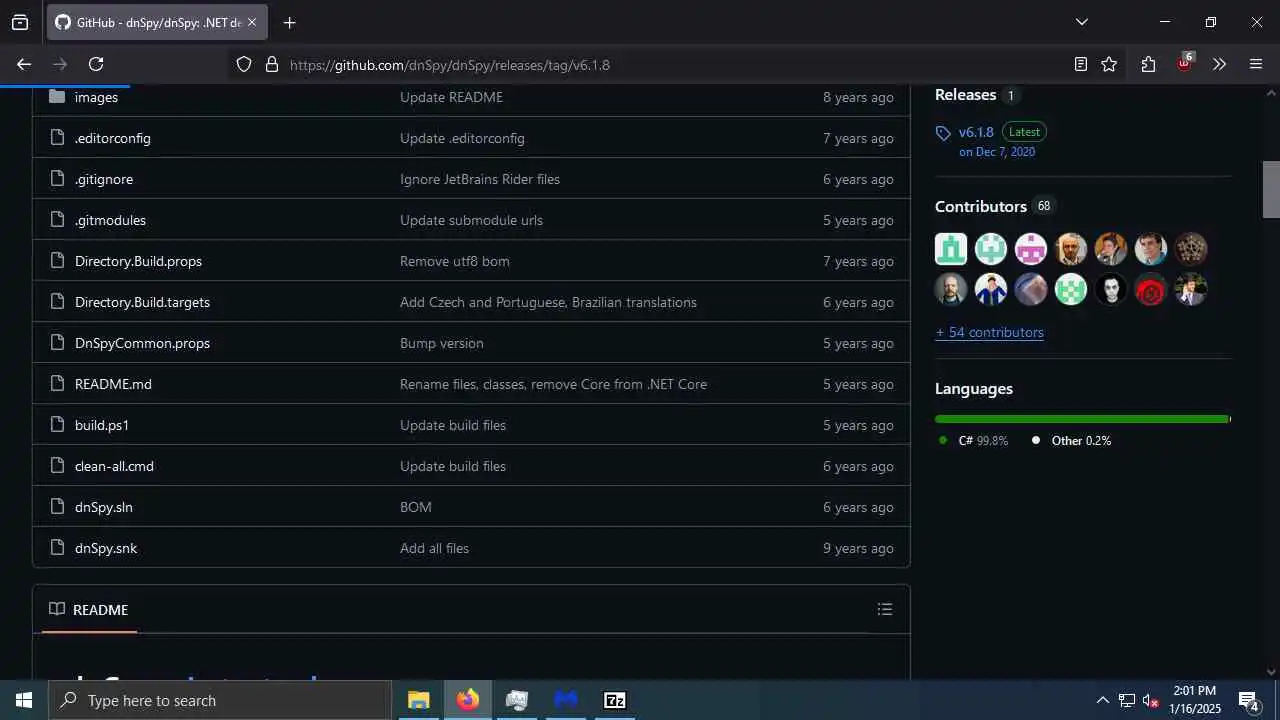Open the Firefox application menu
Viewport: 1280px width, 720px height.
click(x=1256, y=64)
